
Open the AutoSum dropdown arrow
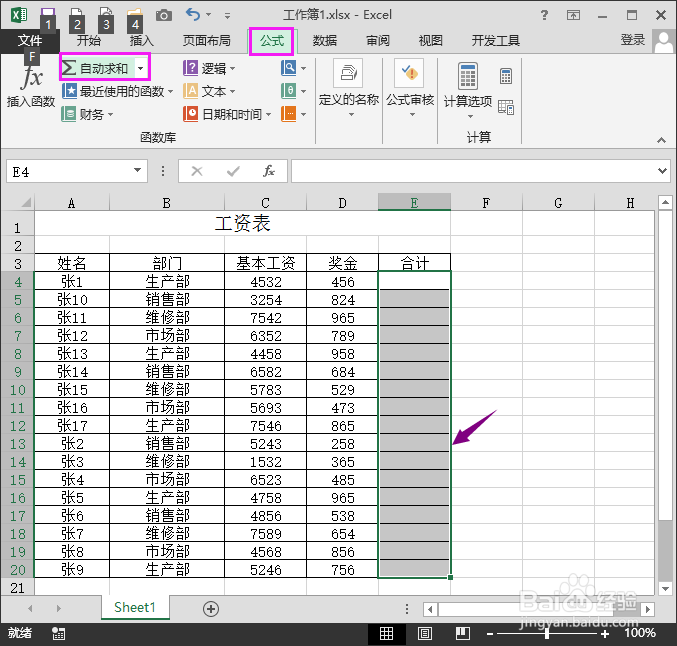[x=141, y=68]
